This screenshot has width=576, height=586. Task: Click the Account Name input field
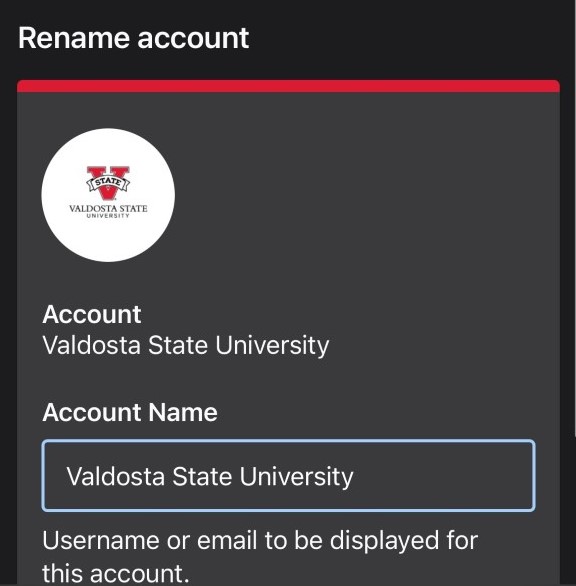(x=288, y=475)
